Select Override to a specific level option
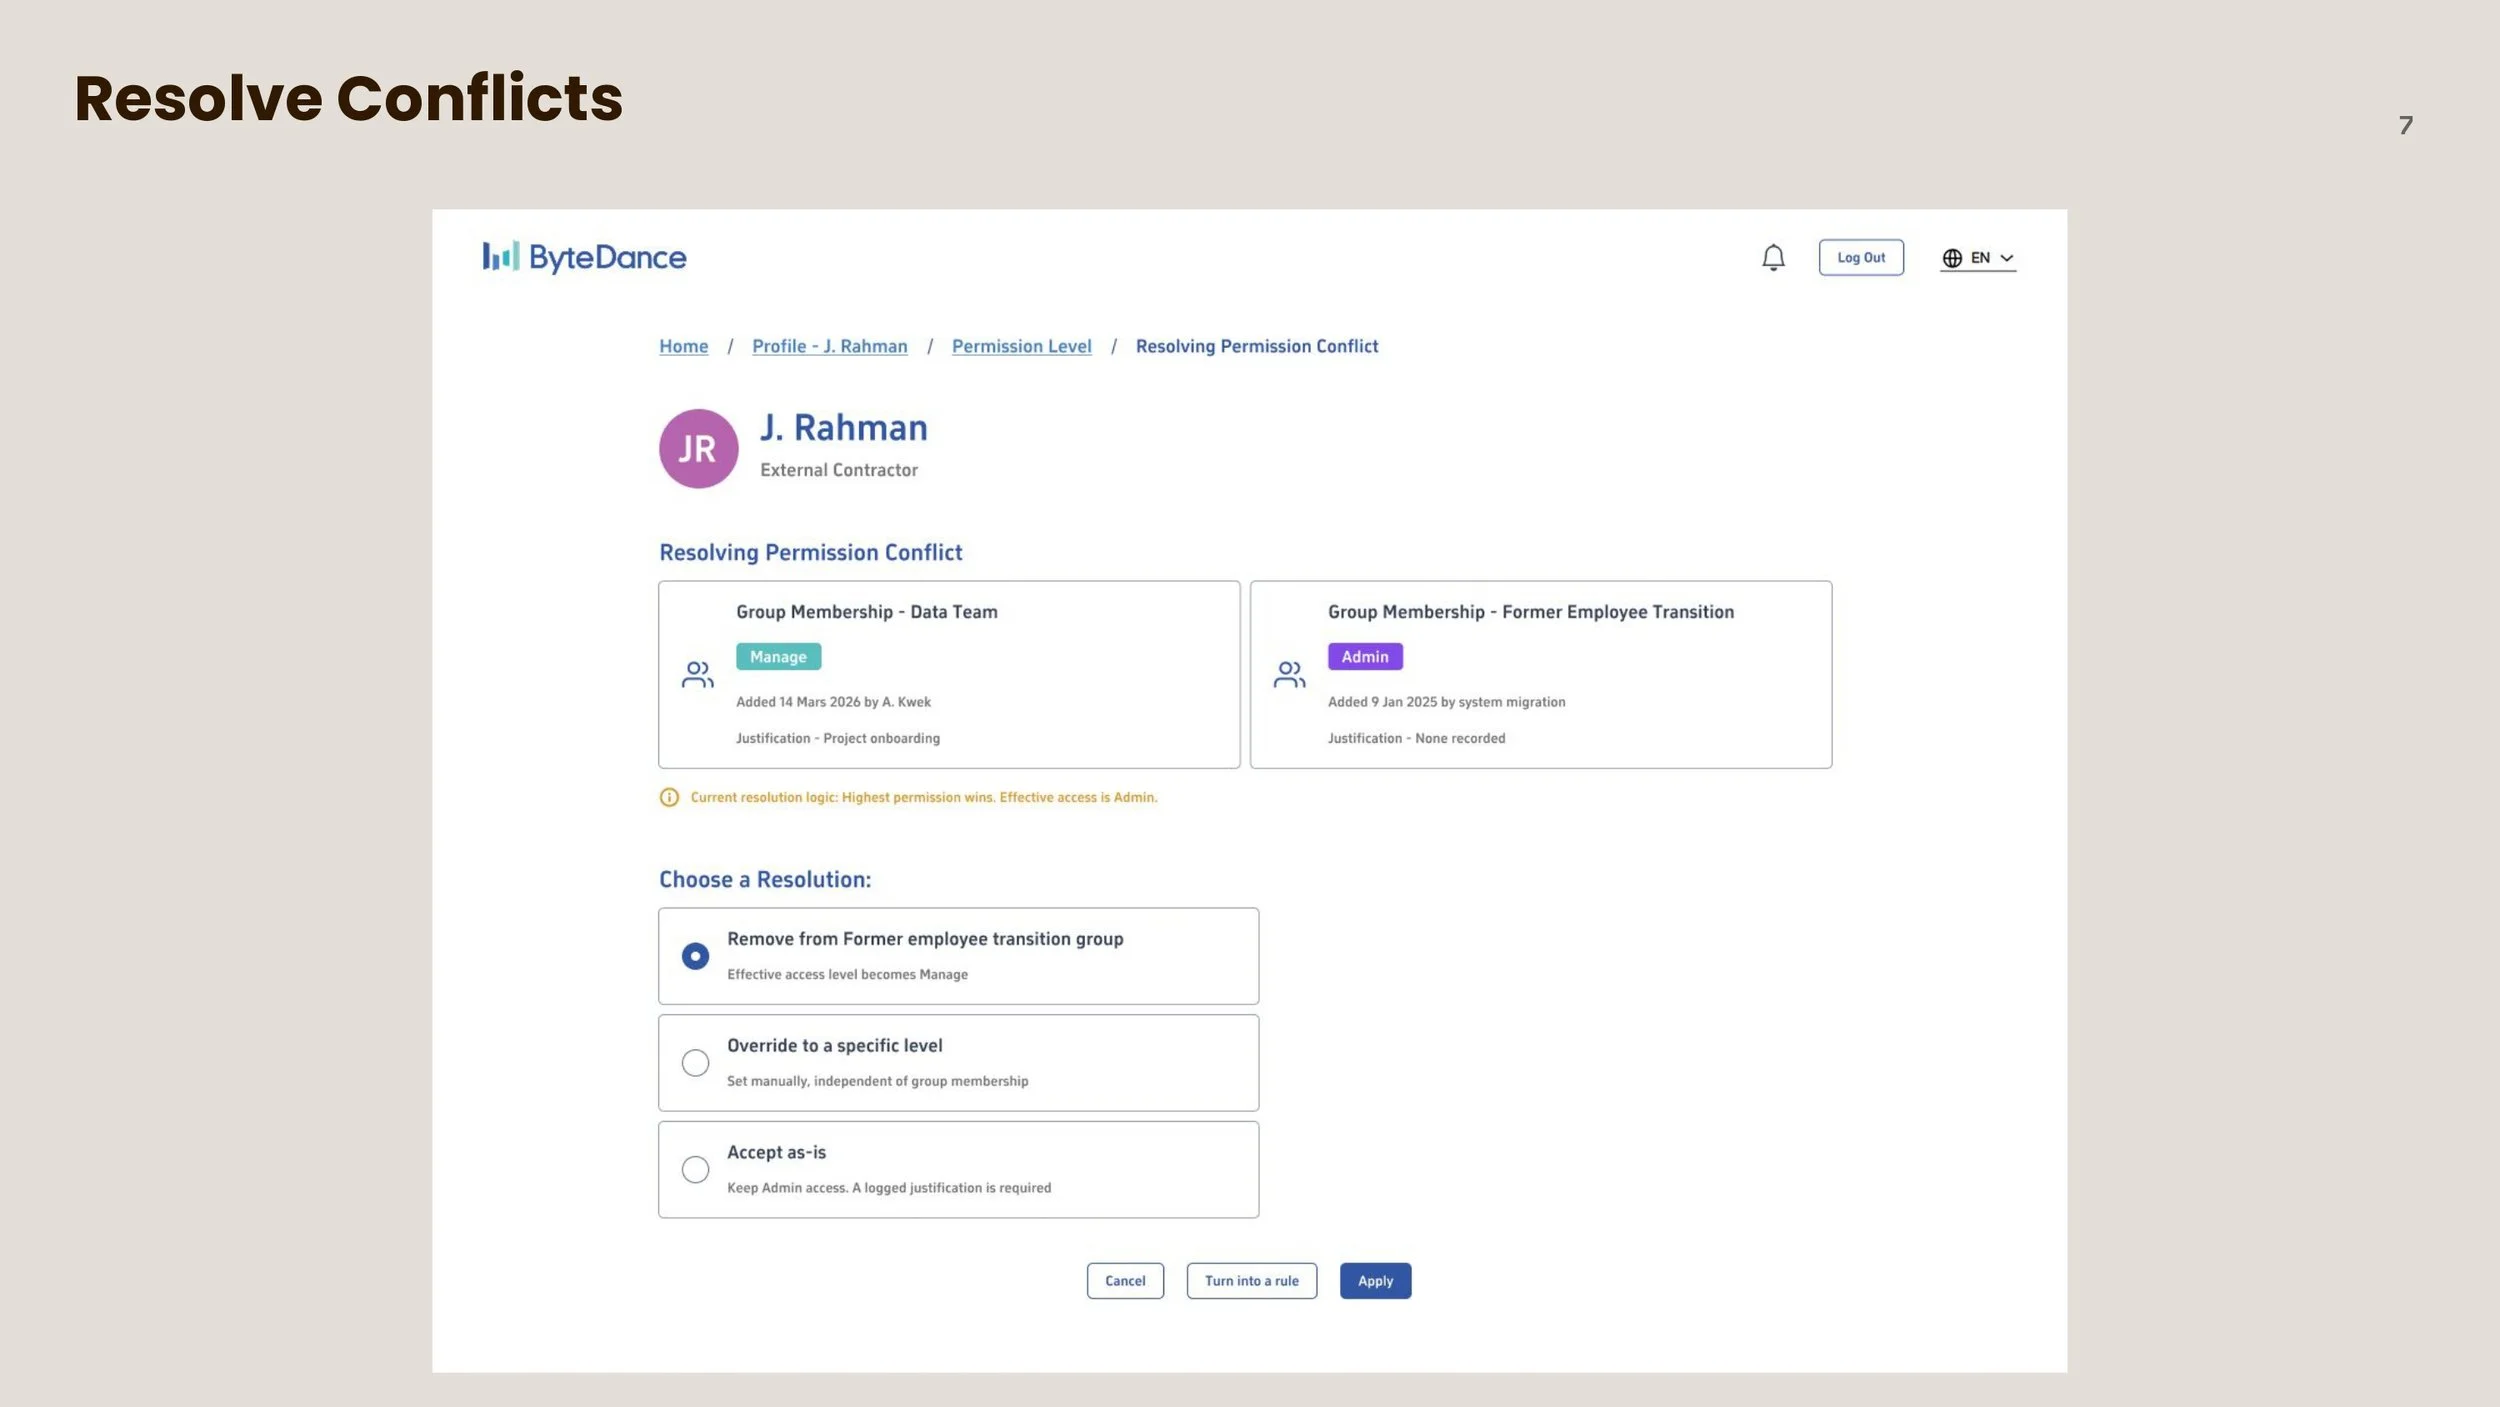 958,1062
